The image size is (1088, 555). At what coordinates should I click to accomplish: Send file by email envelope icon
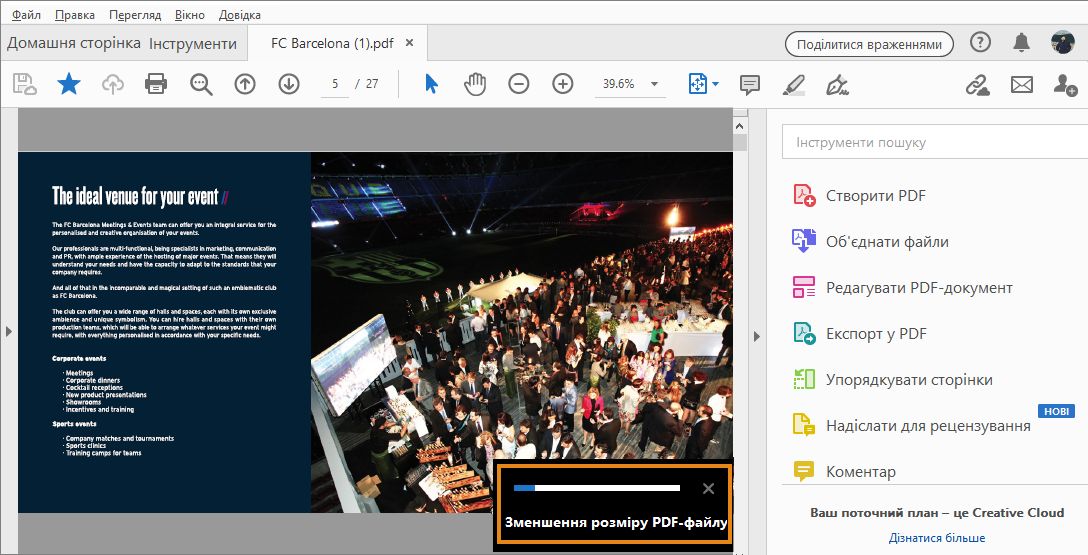point(1021,85)
